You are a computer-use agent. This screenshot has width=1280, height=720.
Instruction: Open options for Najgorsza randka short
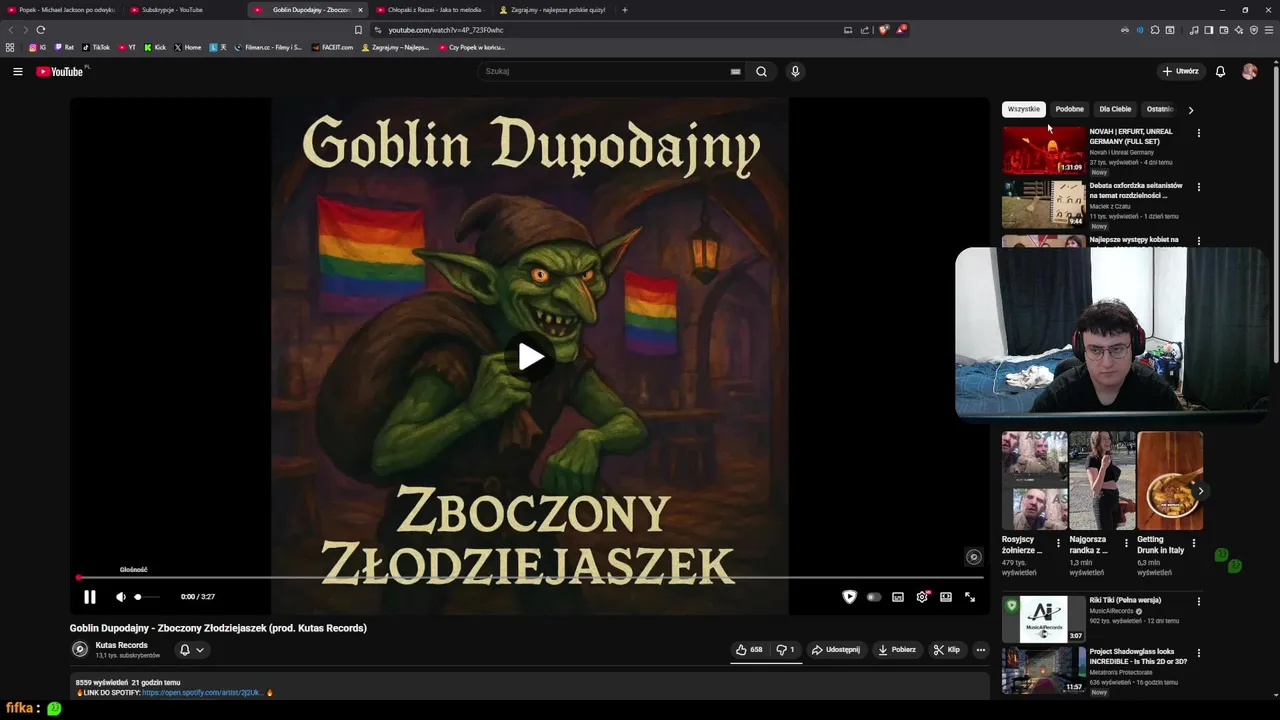(1126, 543)
